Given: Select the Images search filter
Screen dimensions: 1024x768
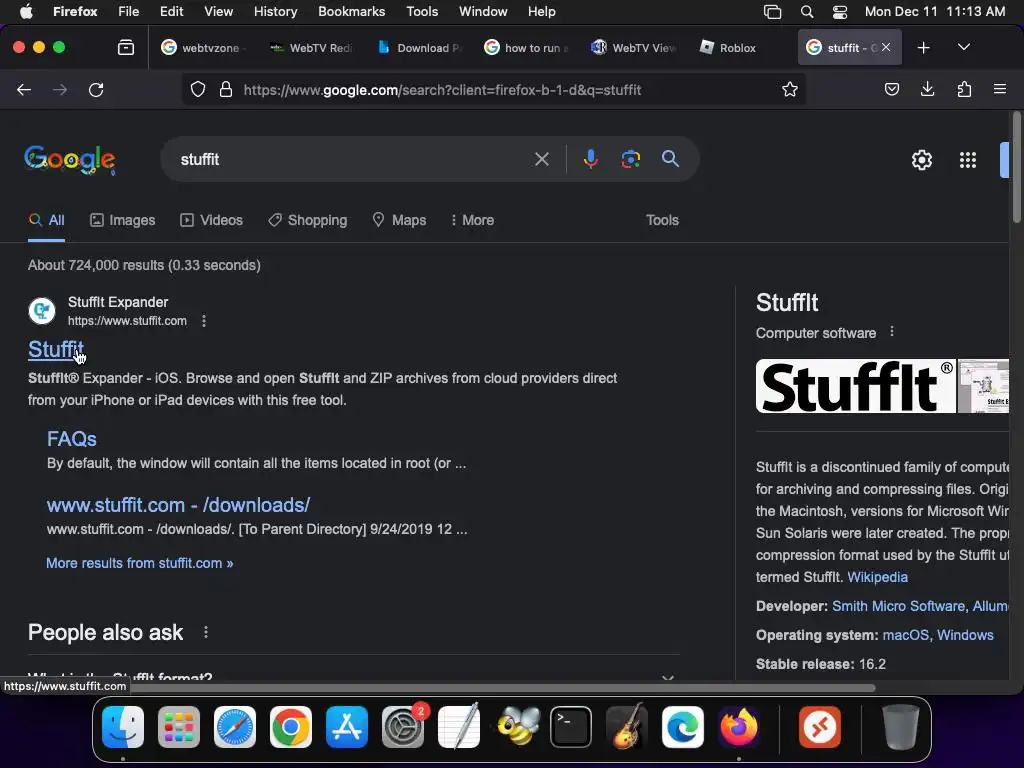Looking at the screenshot, I should click(123, 220).
